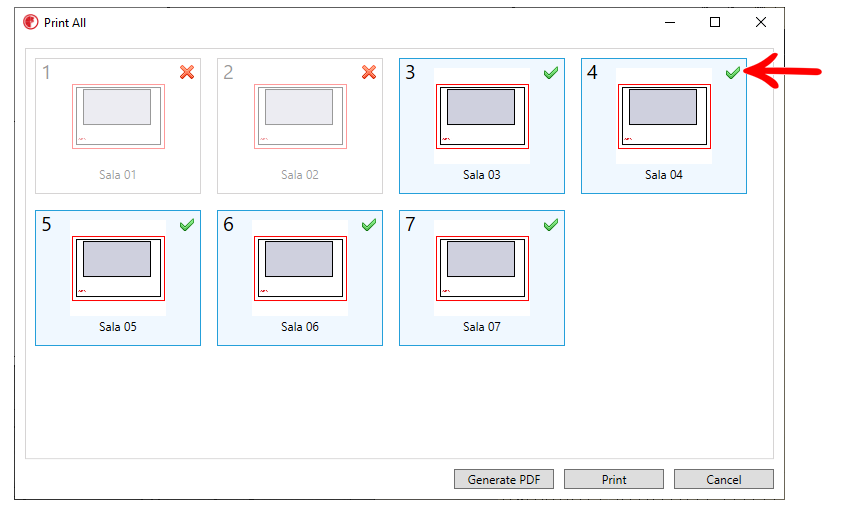
Task: Select the Sala 01 page thumbnail
Action: coord(118,116)
